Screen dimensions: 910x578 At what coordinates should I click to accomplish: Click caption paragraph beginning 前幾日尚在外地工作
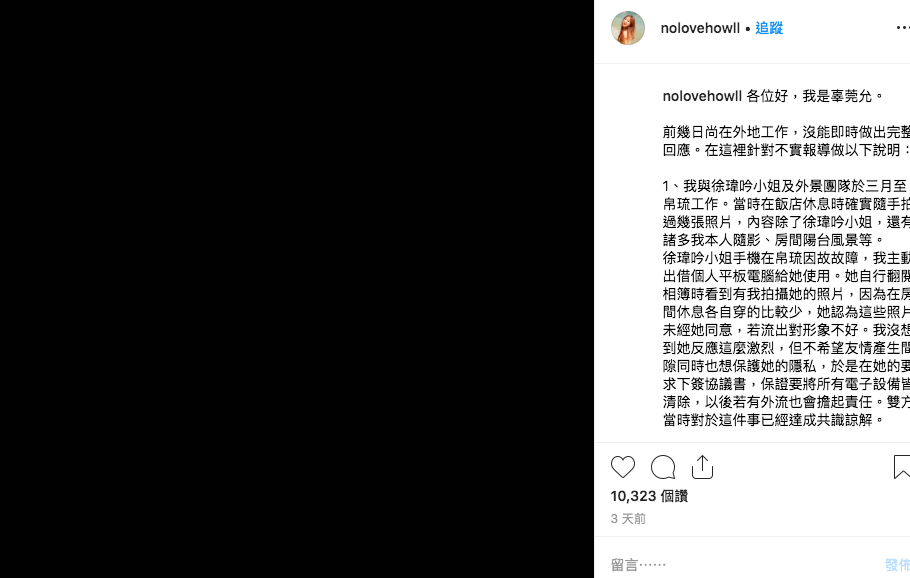786,141
